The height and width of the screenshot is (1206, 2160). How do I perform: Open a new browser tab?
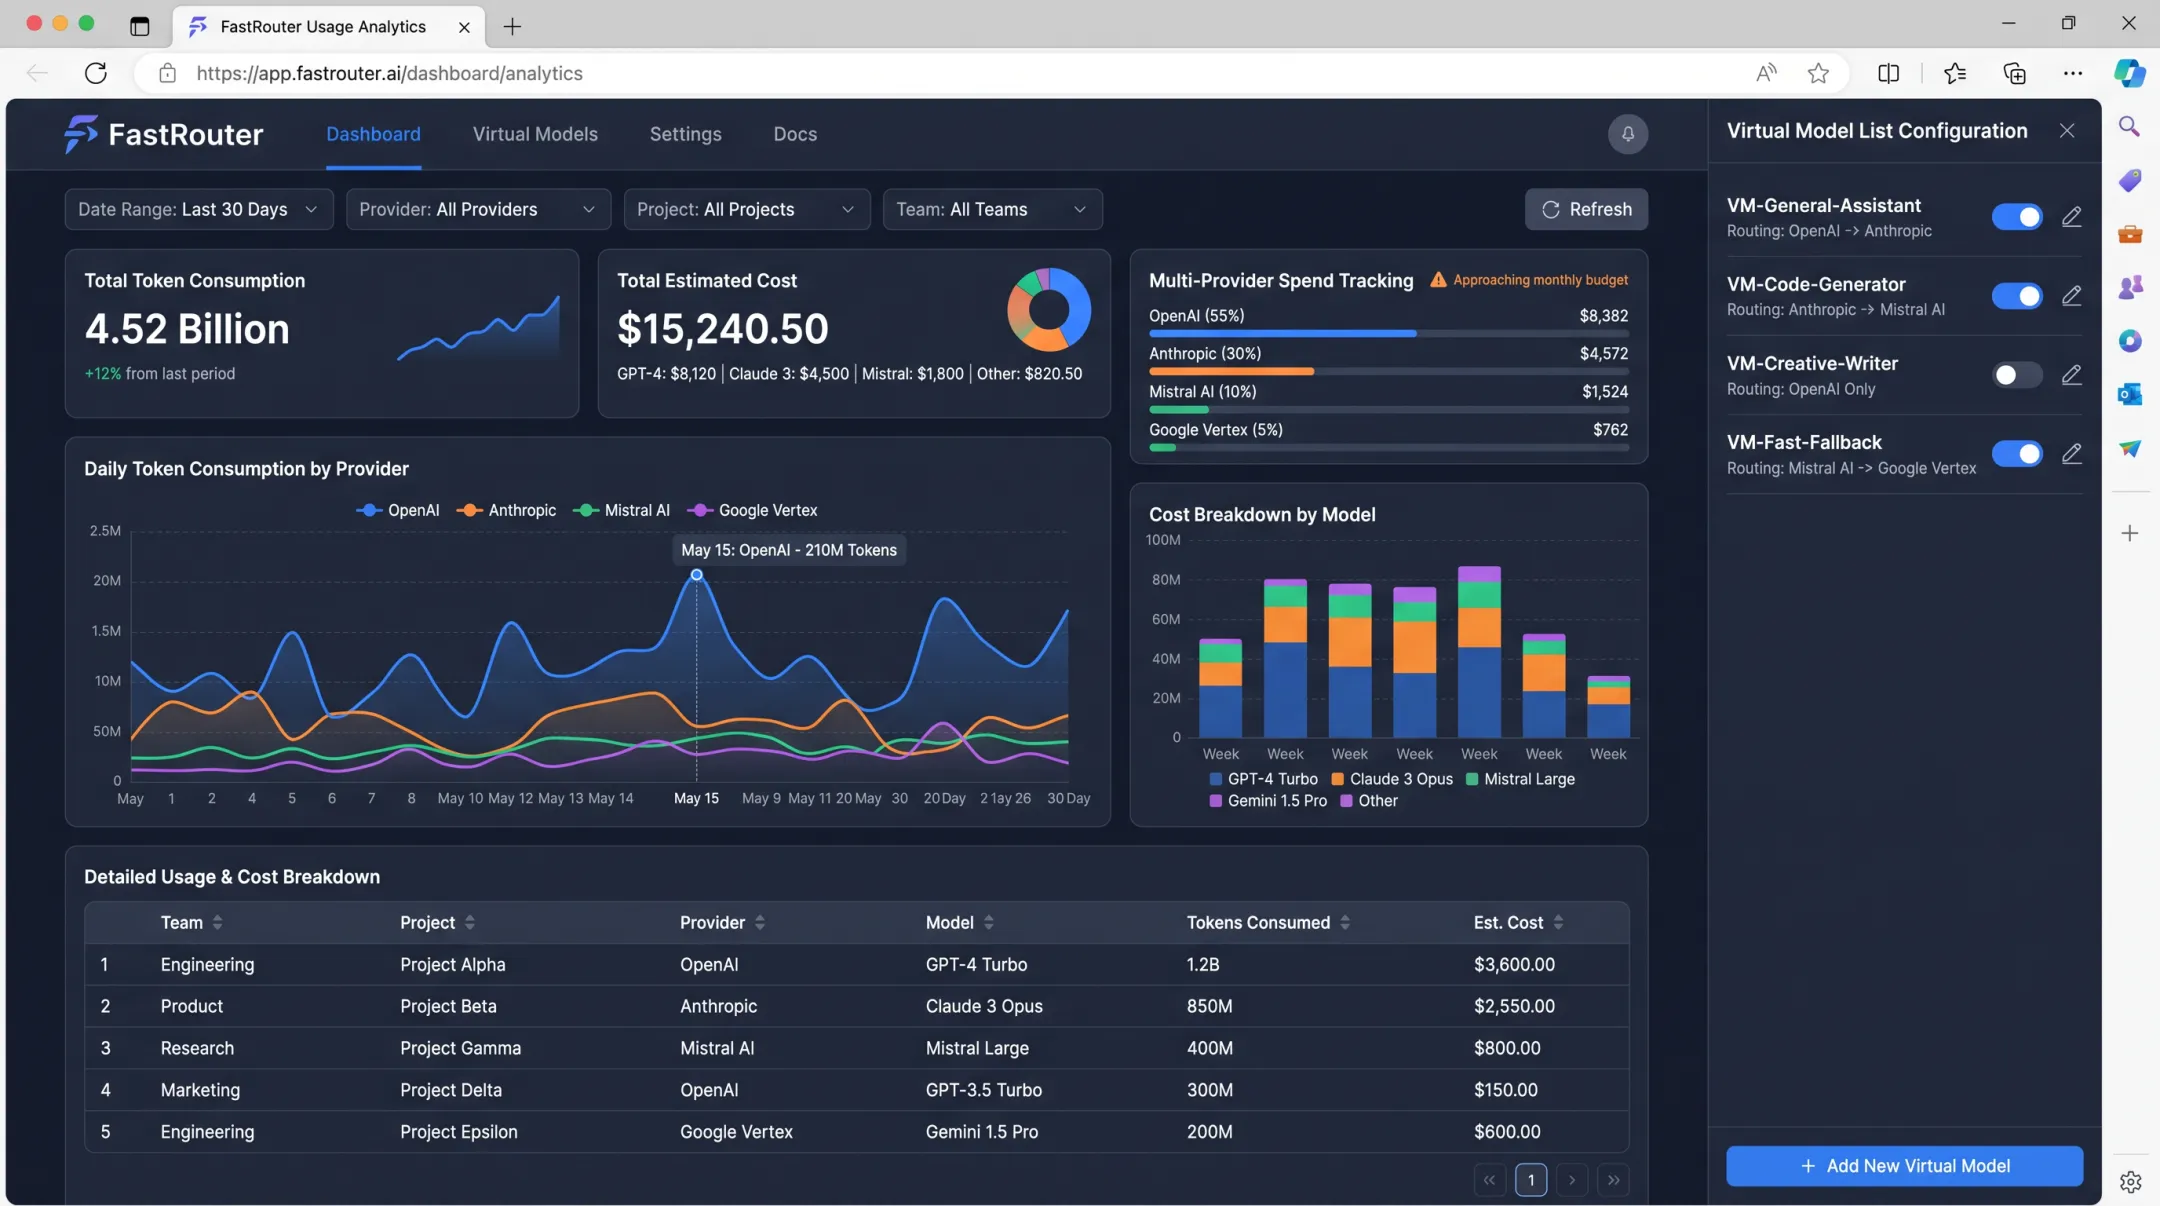click(x=512, y=26)
